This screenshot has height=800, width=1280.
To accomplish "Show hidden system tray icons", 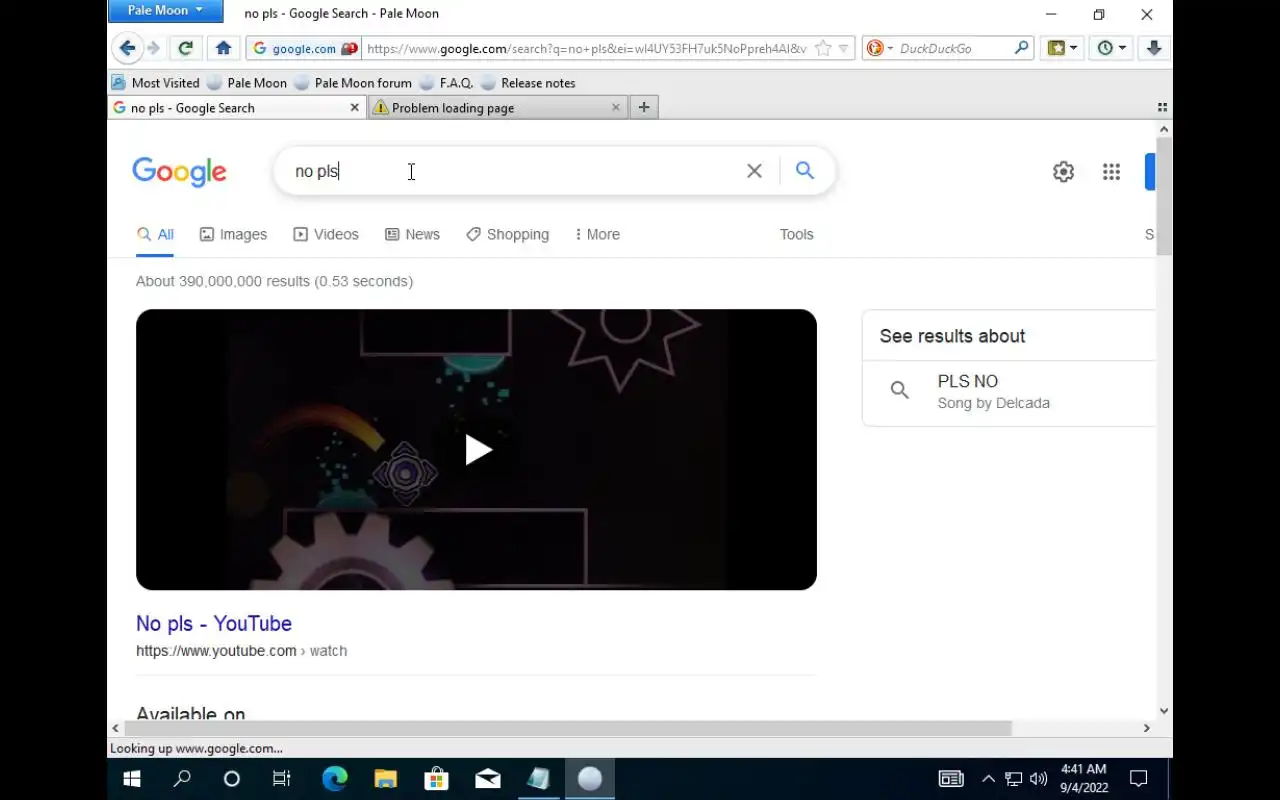I will 988,779.
